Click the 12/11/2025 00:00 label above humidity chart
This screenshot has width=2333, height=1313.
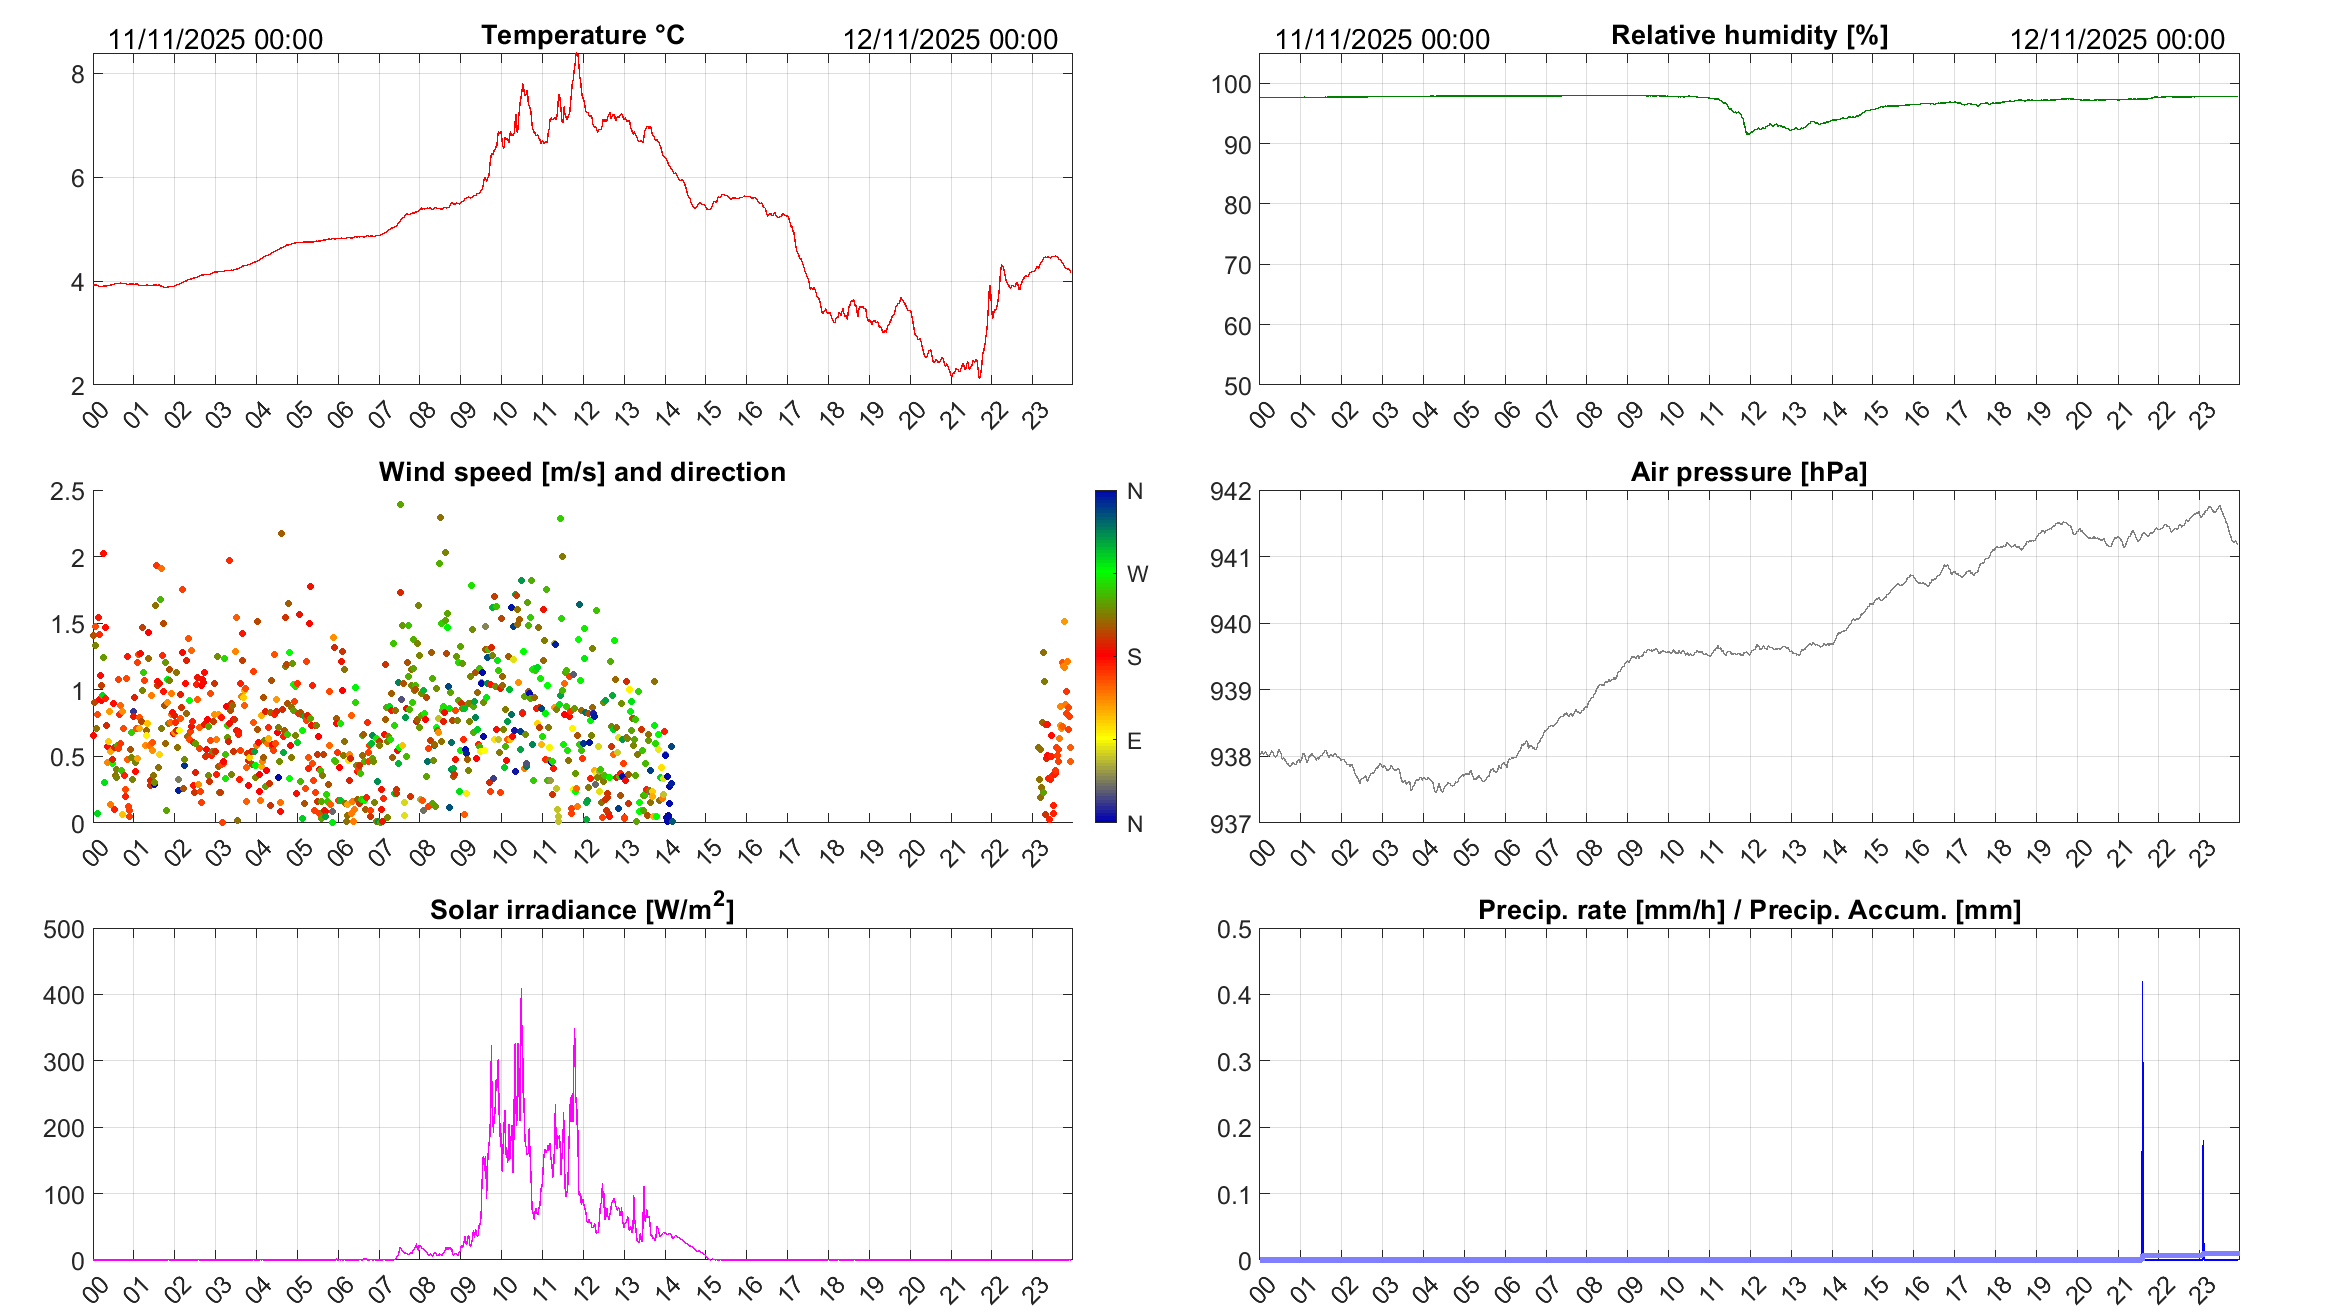pos(2117,39)
